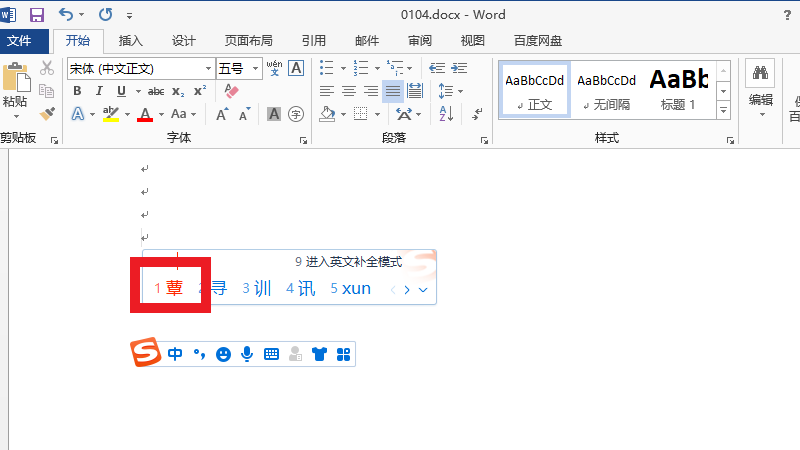Open the font name dropdown

(x=209, y=68)
